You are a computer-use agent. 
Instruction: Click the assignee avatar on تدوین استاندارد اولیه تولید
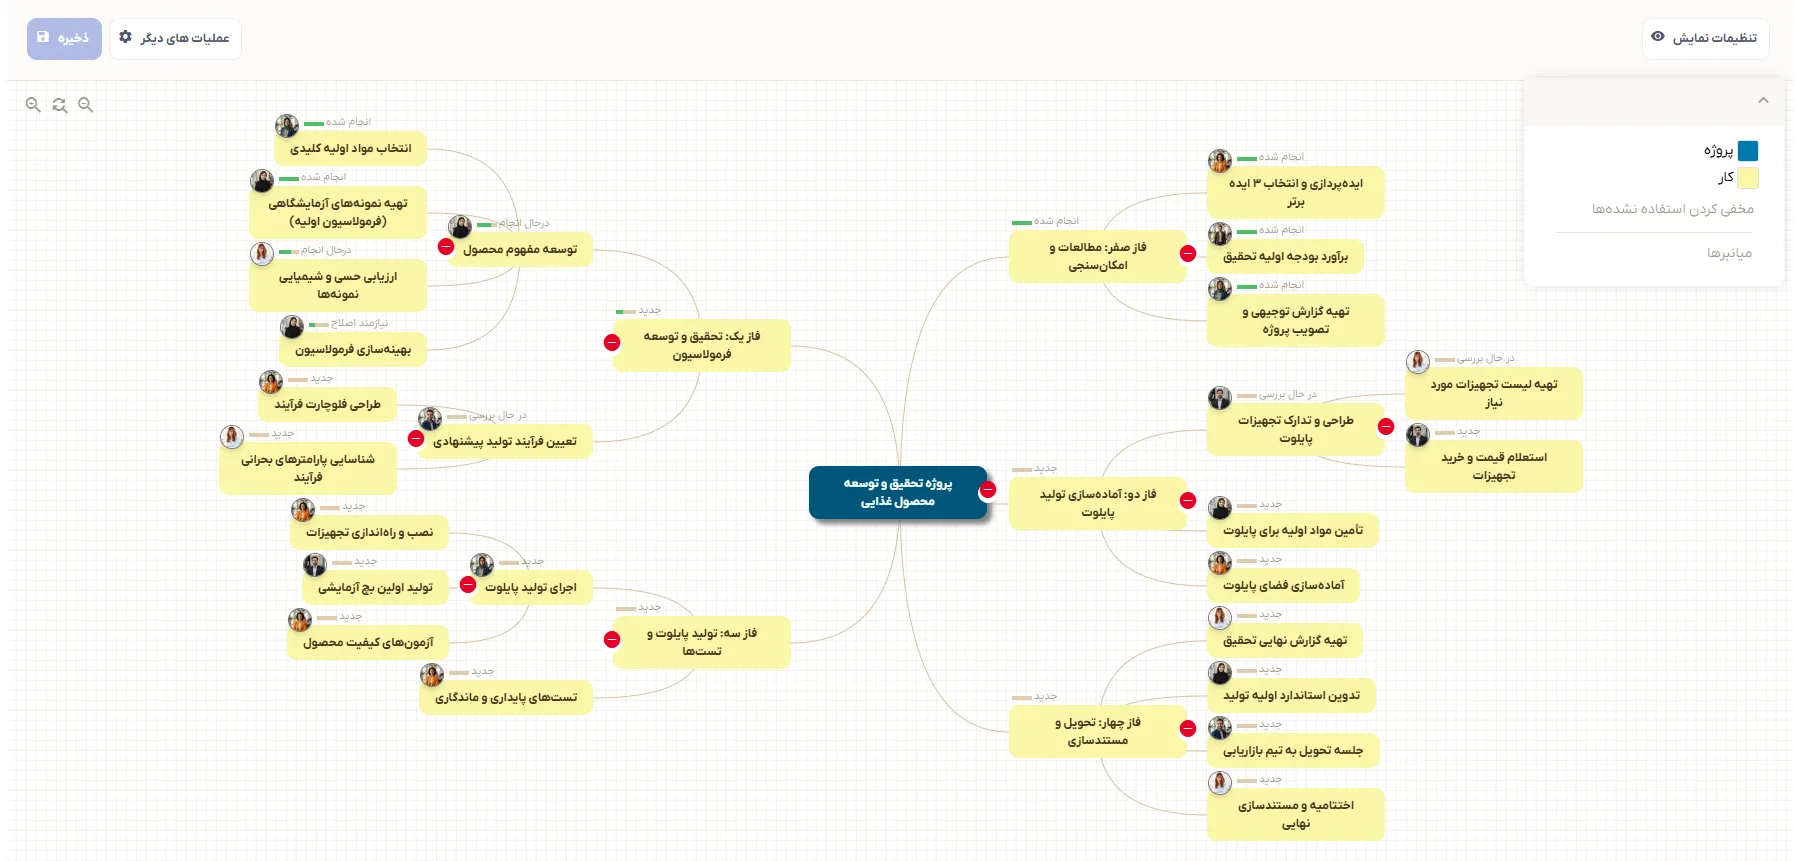click(1220, 673)
